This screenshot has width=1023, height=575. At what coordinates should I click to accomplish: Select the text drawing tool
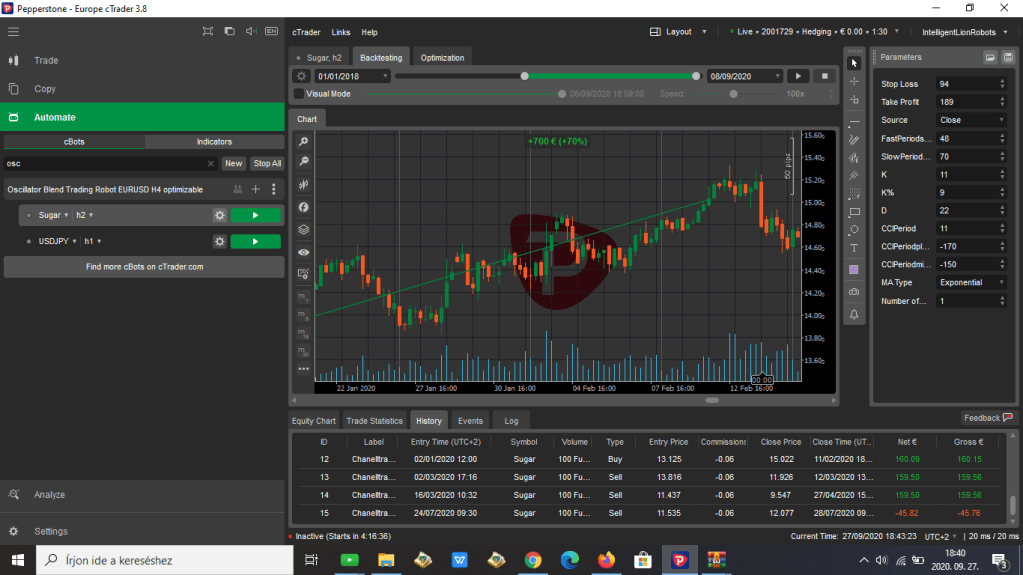tap(854, 248)
